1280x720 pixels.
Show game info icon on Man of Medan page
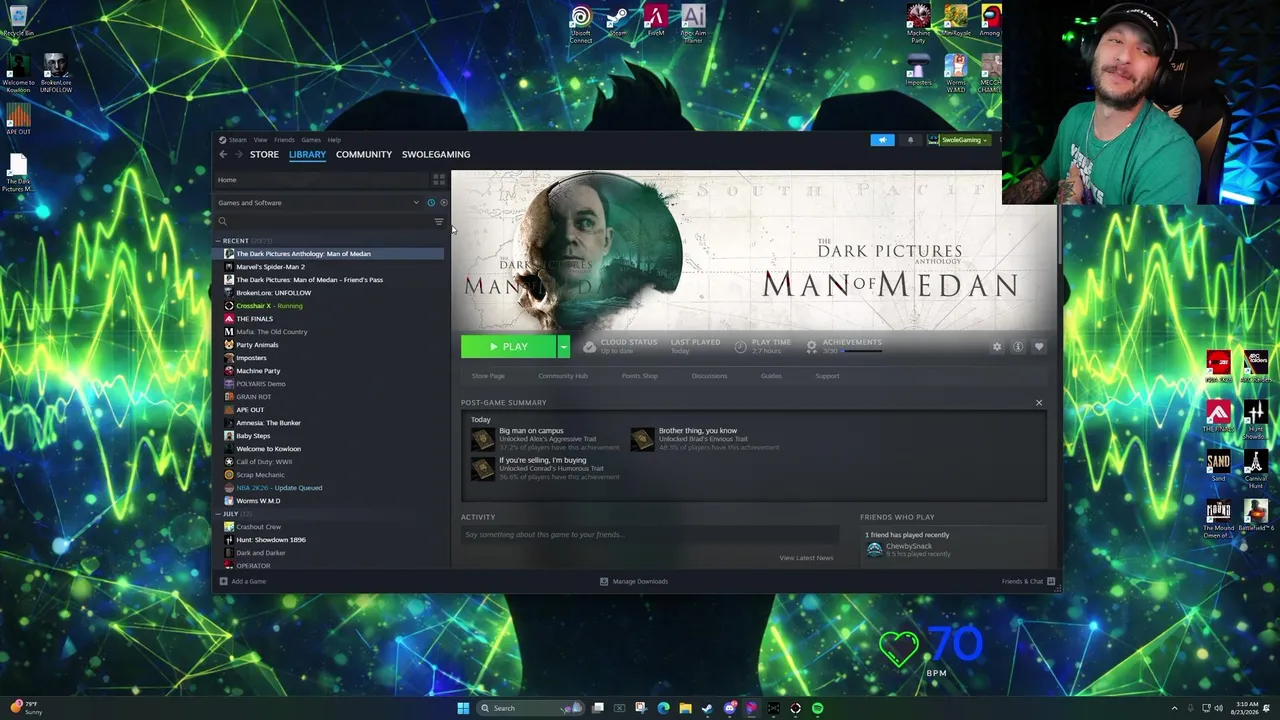(1017, 346)
